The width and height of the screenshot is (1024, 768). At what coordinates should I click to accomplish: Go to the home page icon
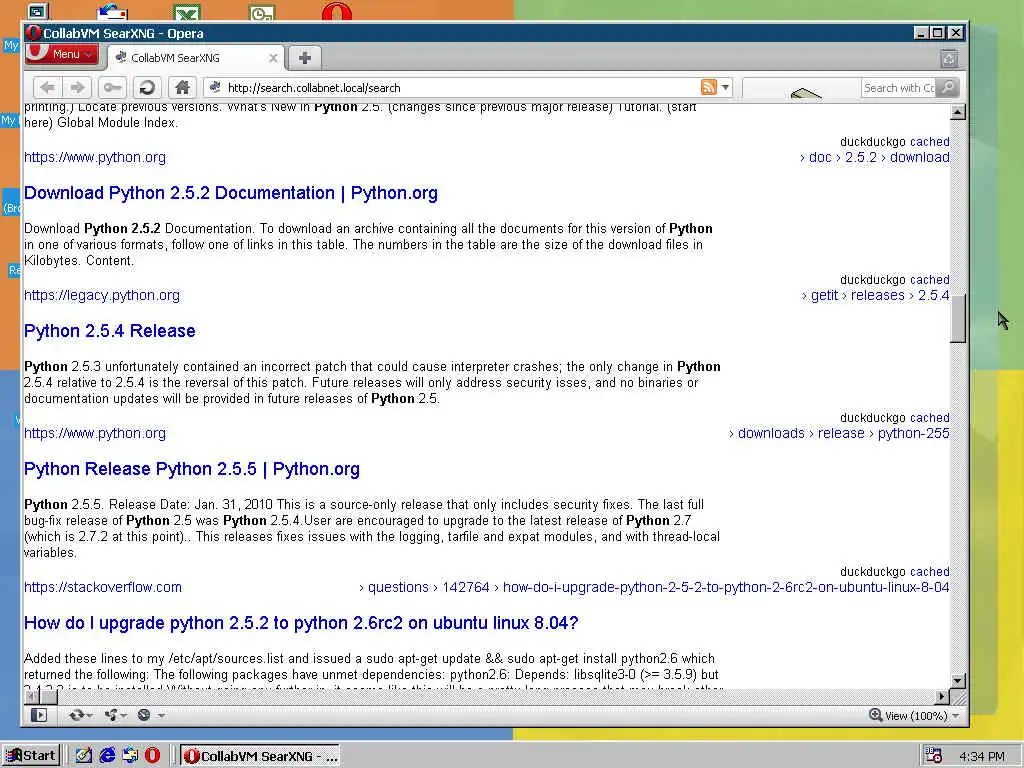point(182,88)
